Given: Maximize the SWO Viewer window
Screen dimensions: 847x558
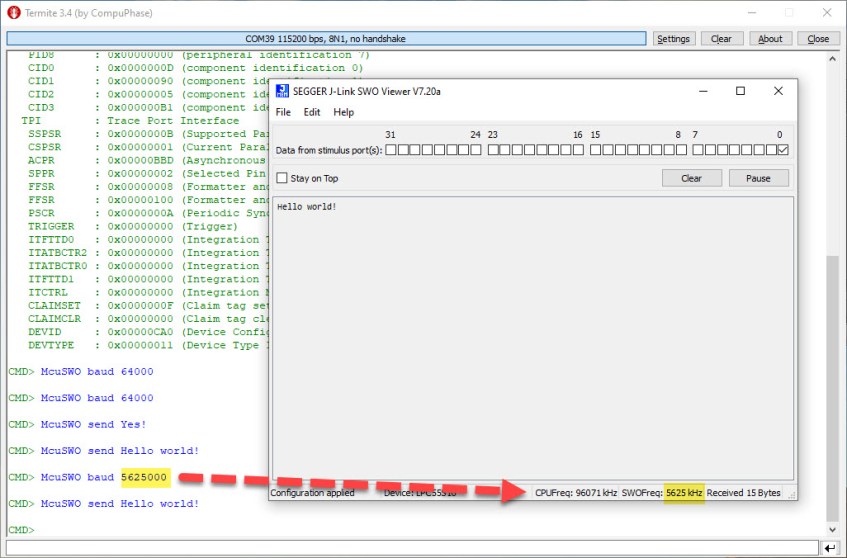Looking at the screenshot, I should pos(740,91).
